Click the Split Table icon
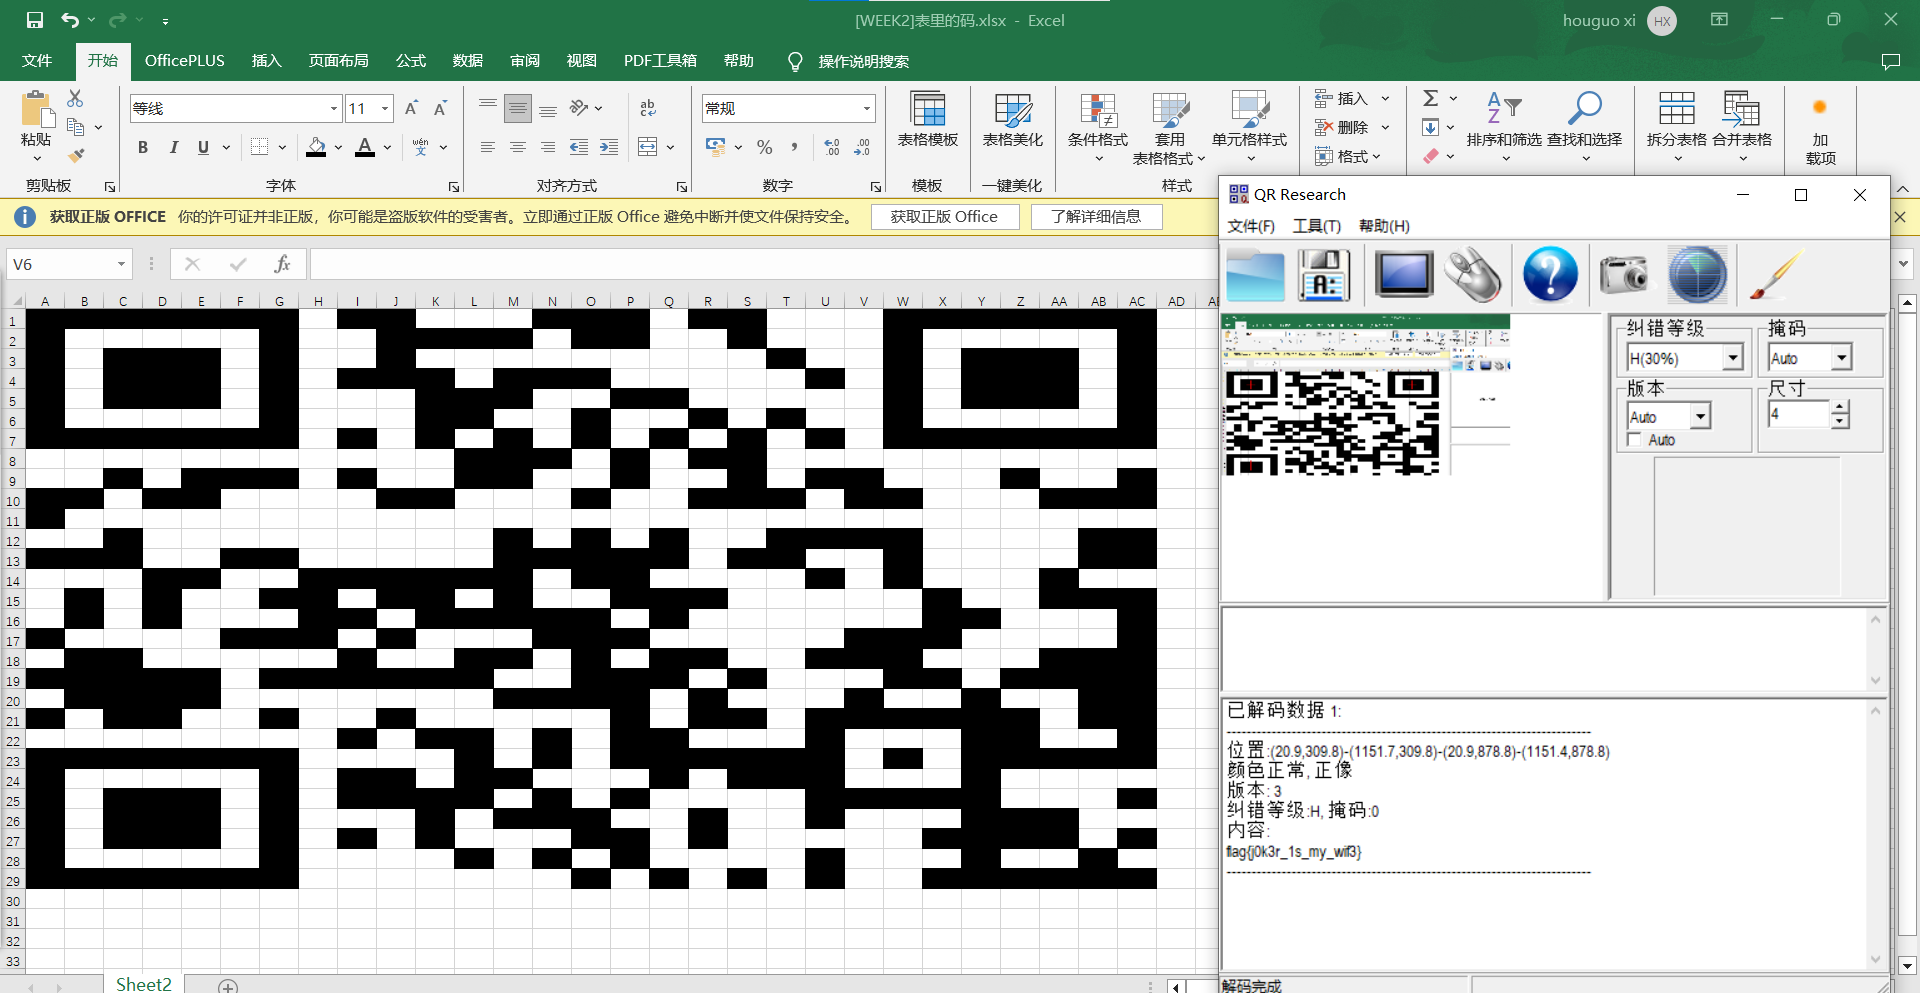1920x993 pixels. pos(1677,108)
